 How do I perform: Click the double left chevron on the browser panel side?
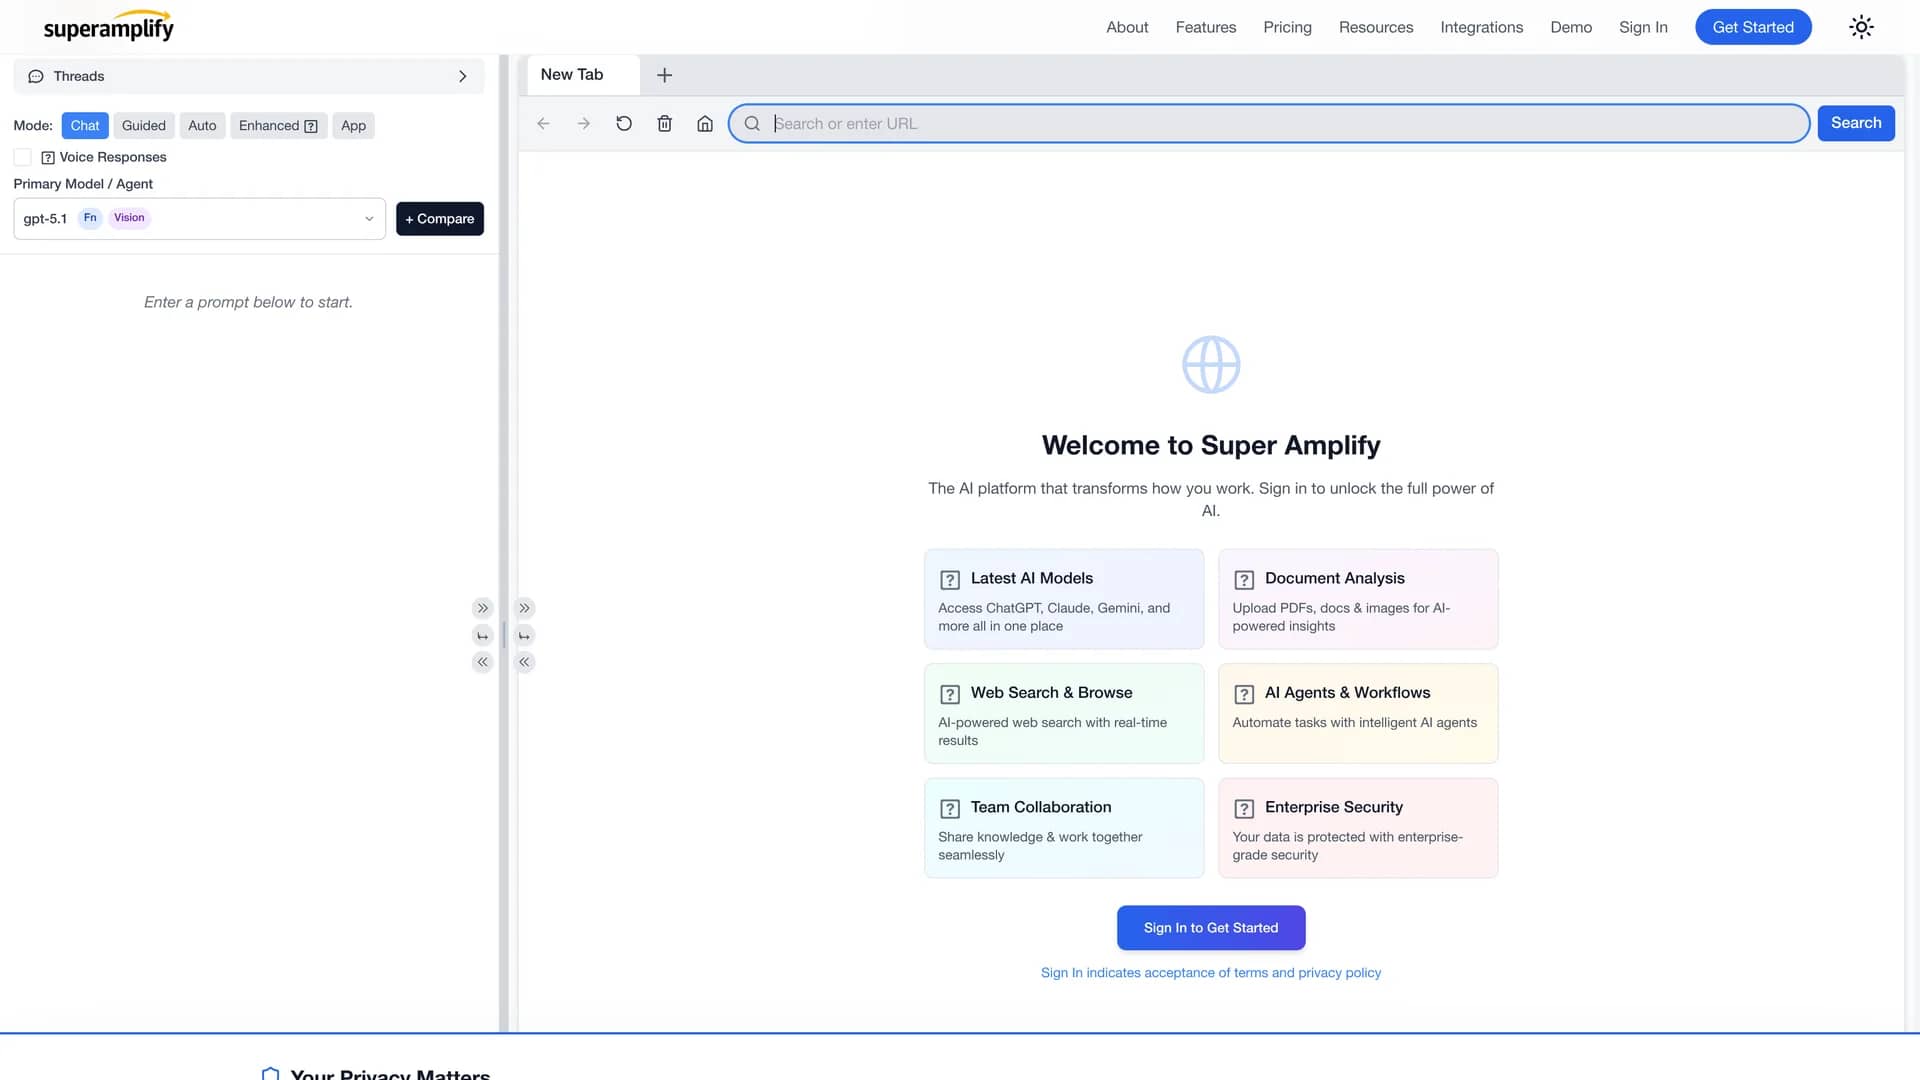pyautogui.click(x=524, y=662)
